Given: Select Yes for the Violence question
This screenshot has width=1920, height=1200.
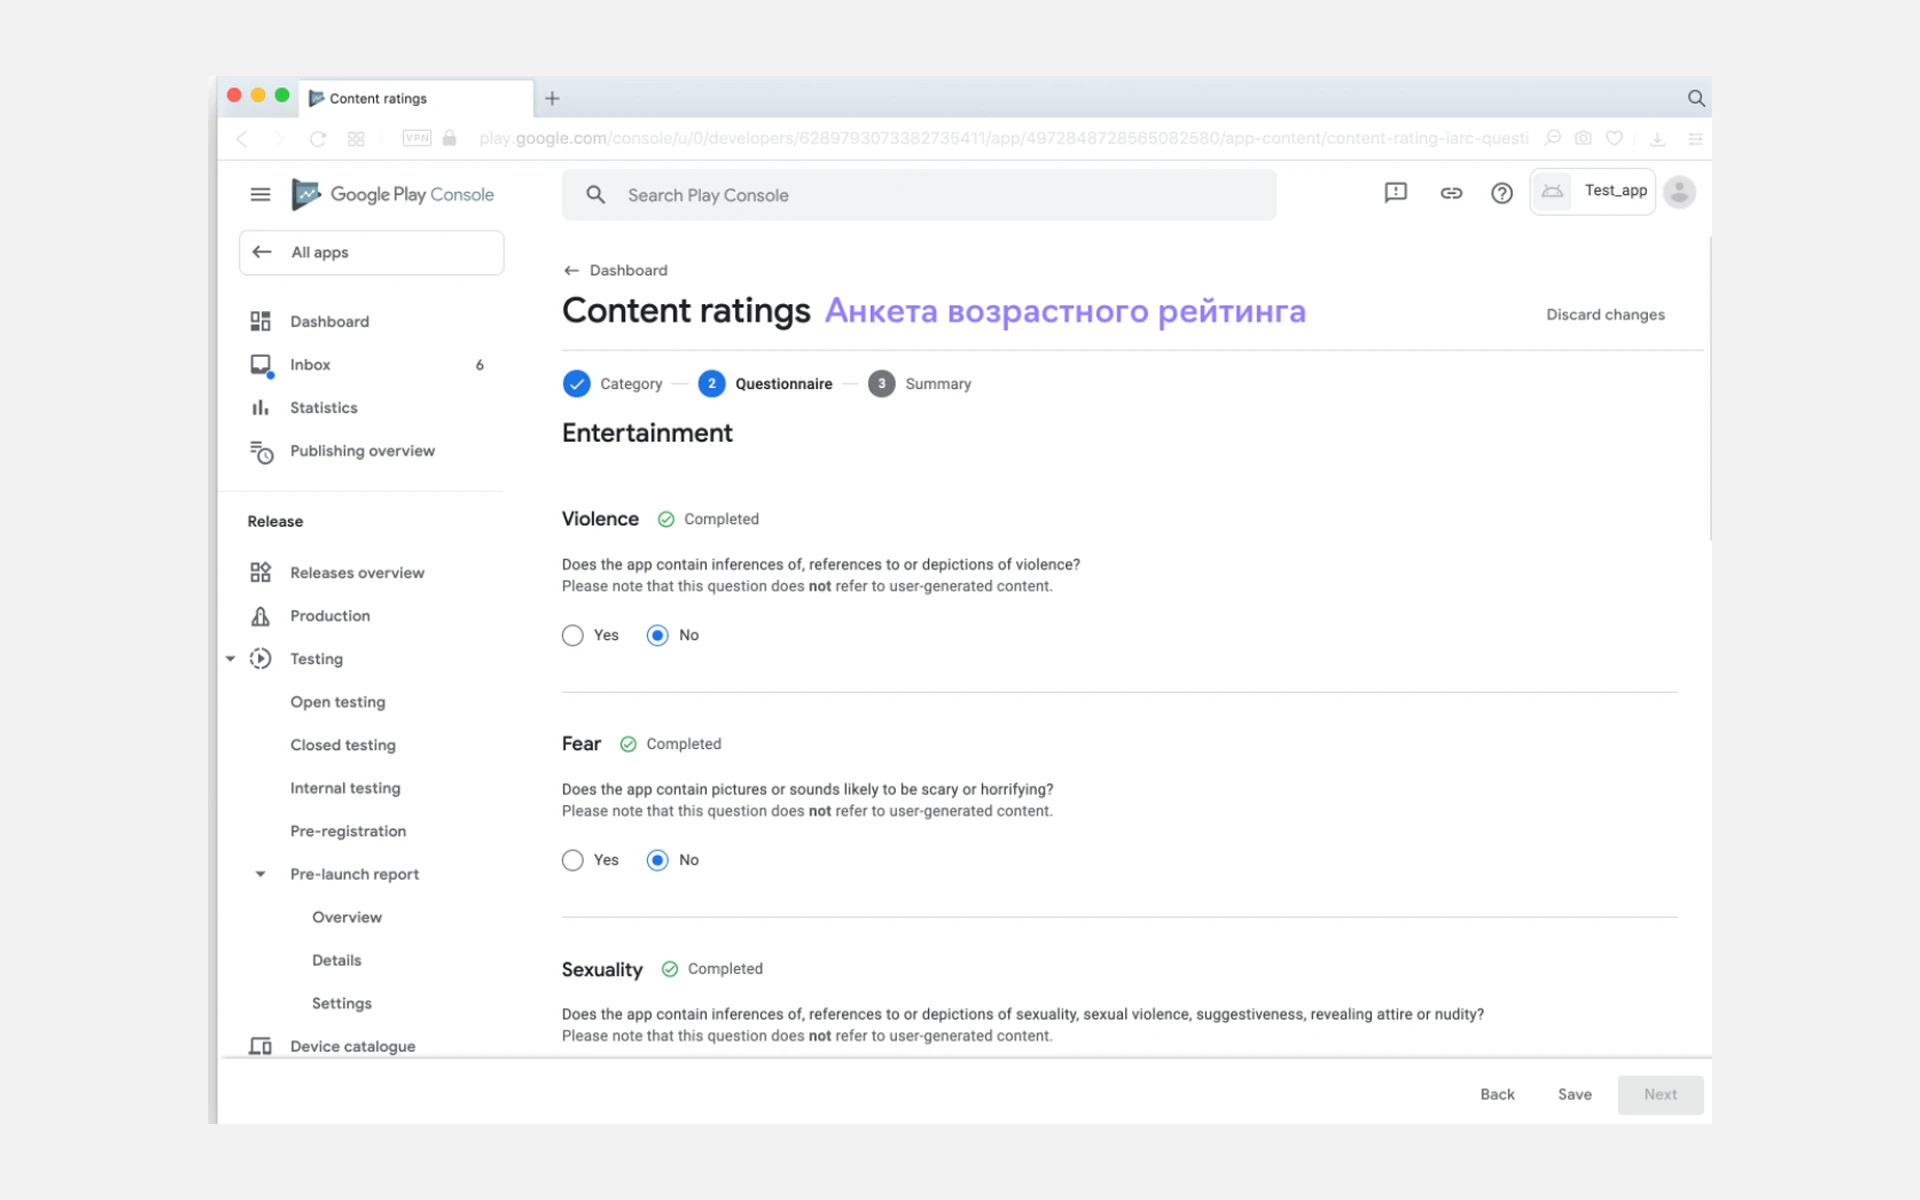Looking at the screenshot, I should pyautogui.click(x=573, y=636).
